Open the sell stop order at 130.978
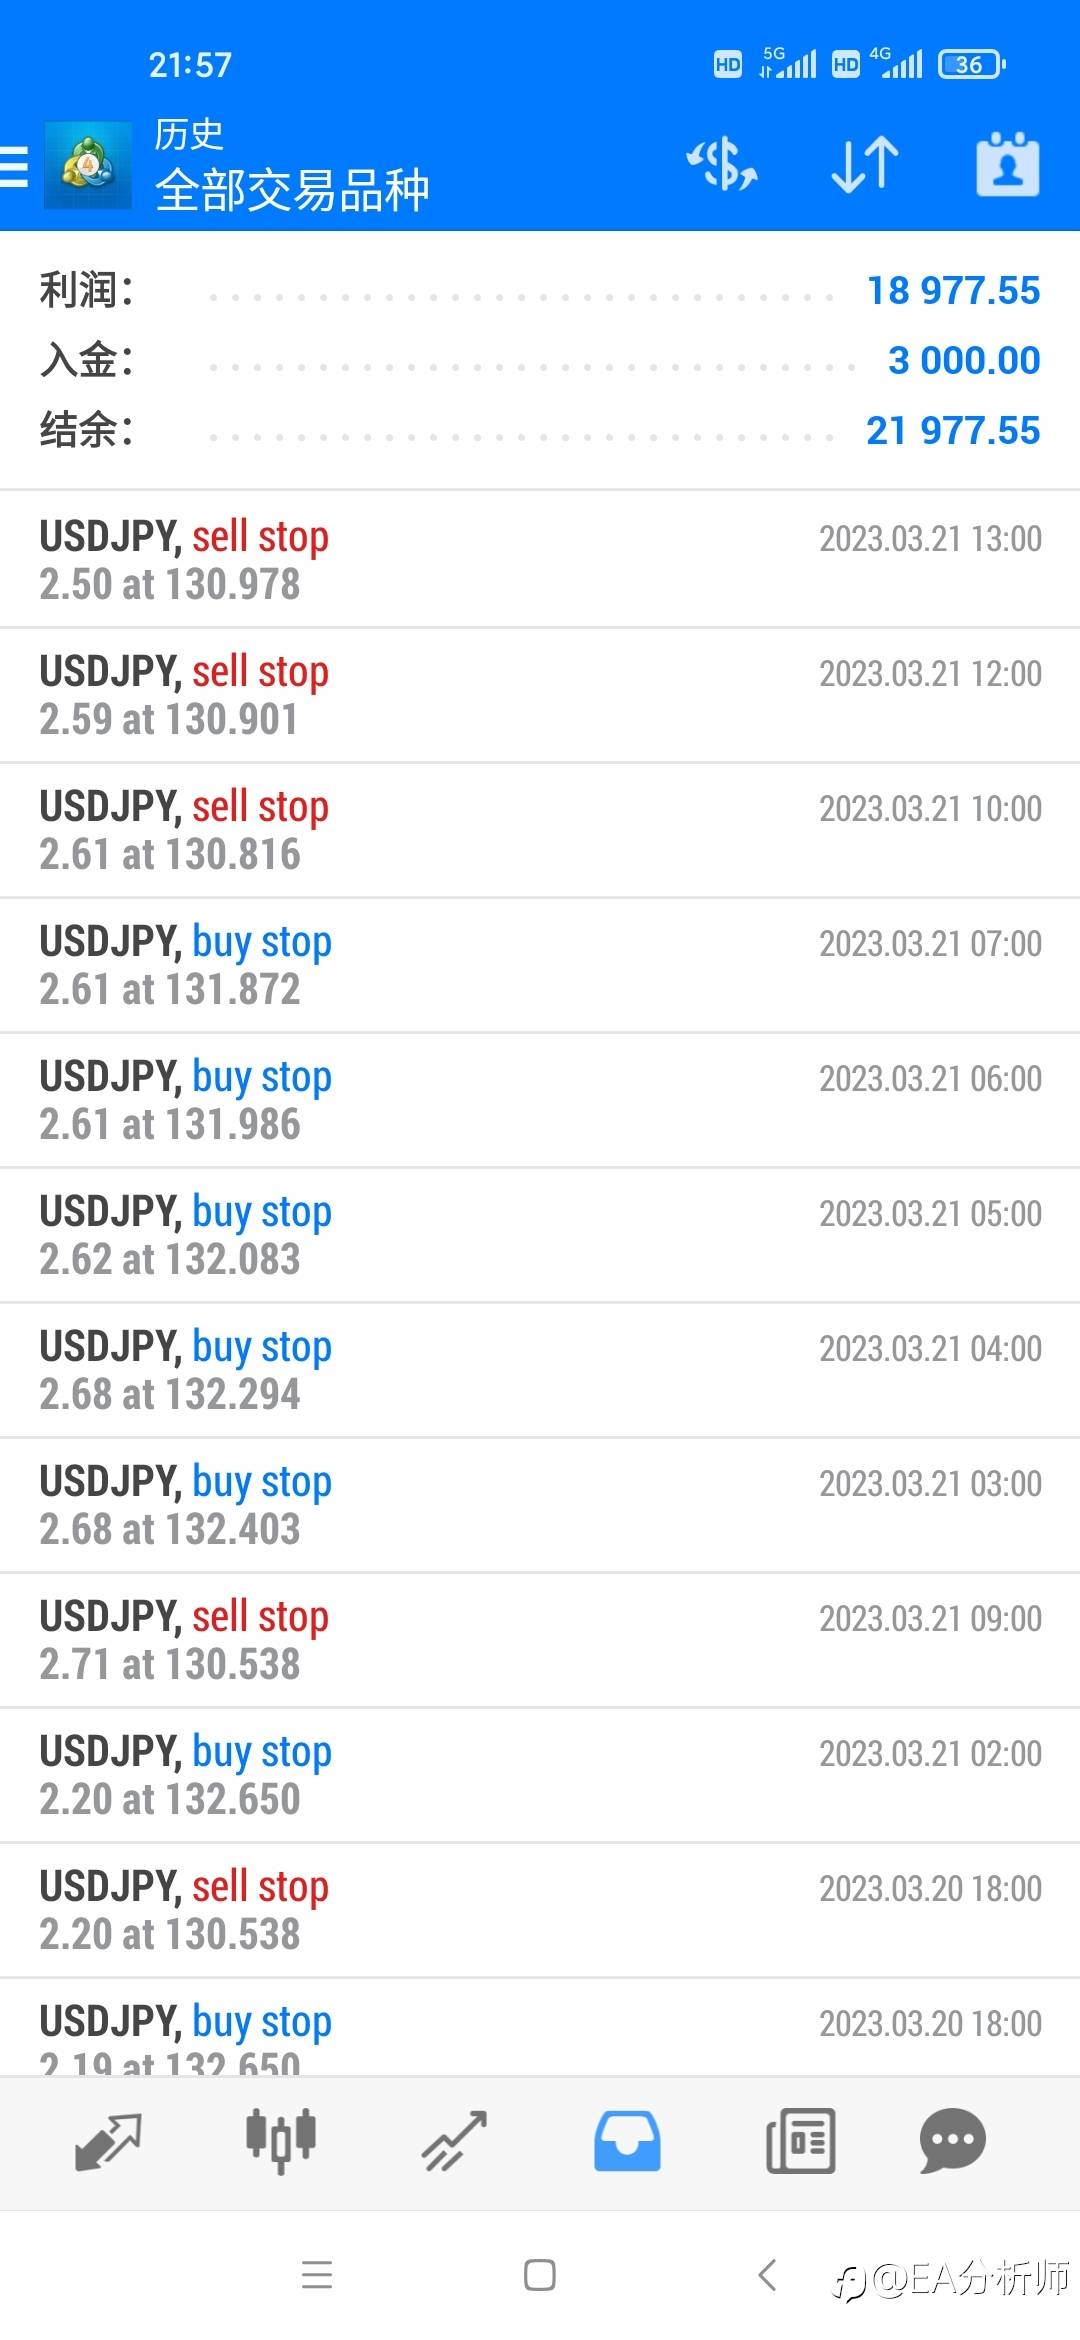The height and width of the screenshot is (2340, 1080). 540,560
